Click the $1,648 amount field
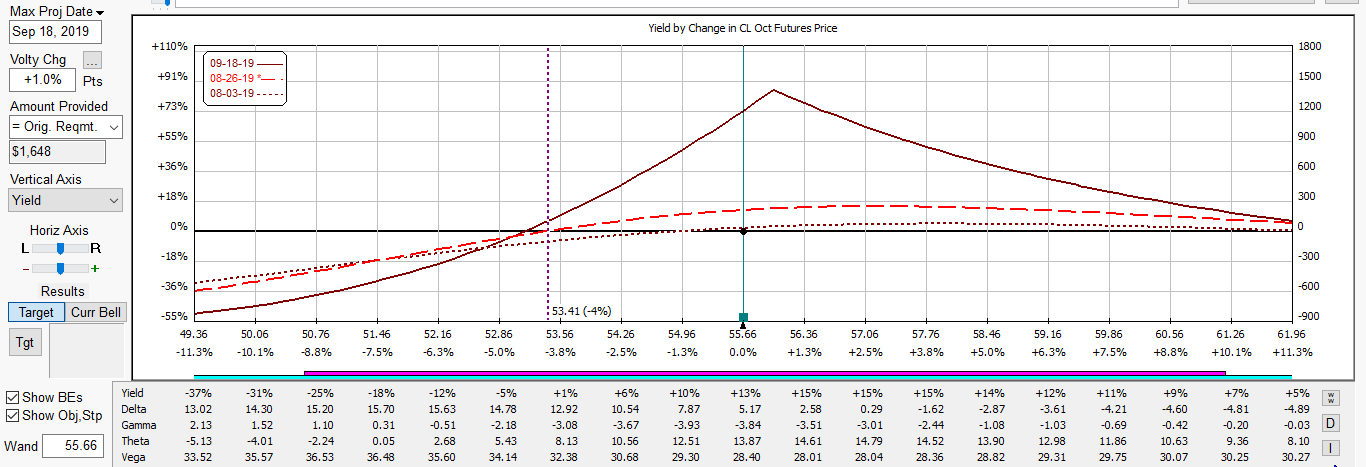This screenshot has width=1366, height=467. (x=57, y=152)
